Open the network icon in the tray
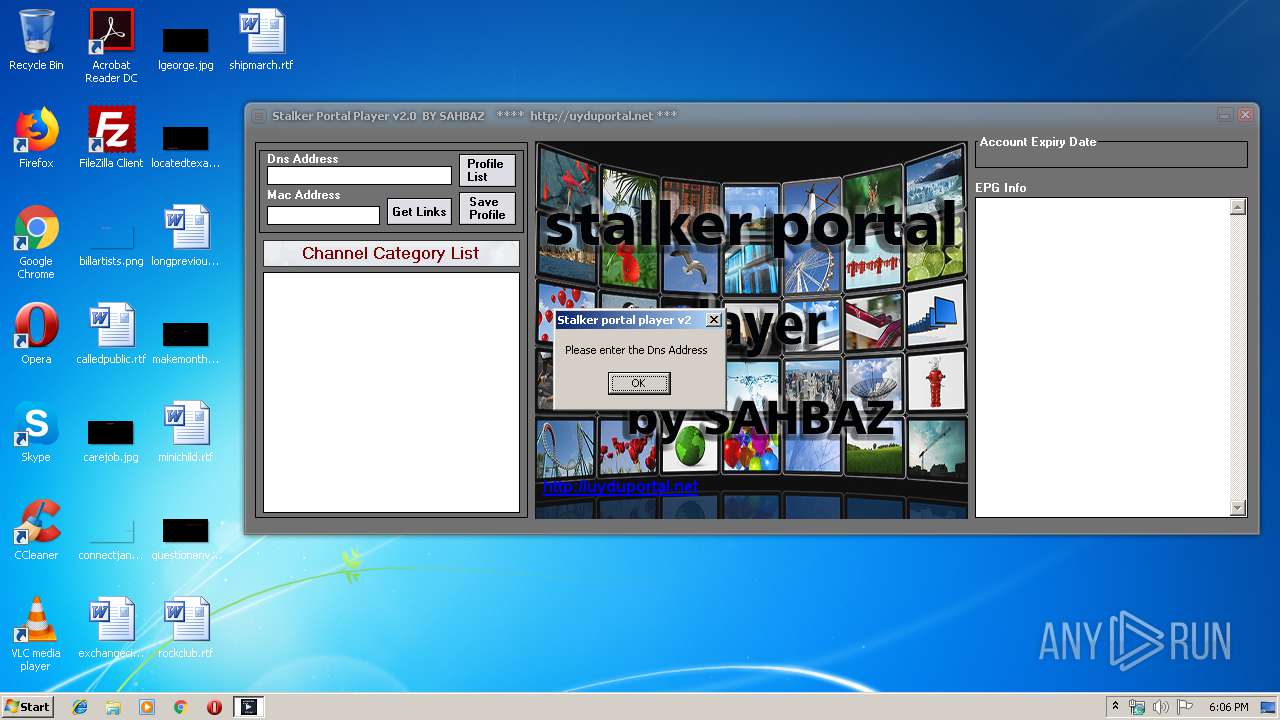This screenshot has height=720, width=1280. [1137, 707]
